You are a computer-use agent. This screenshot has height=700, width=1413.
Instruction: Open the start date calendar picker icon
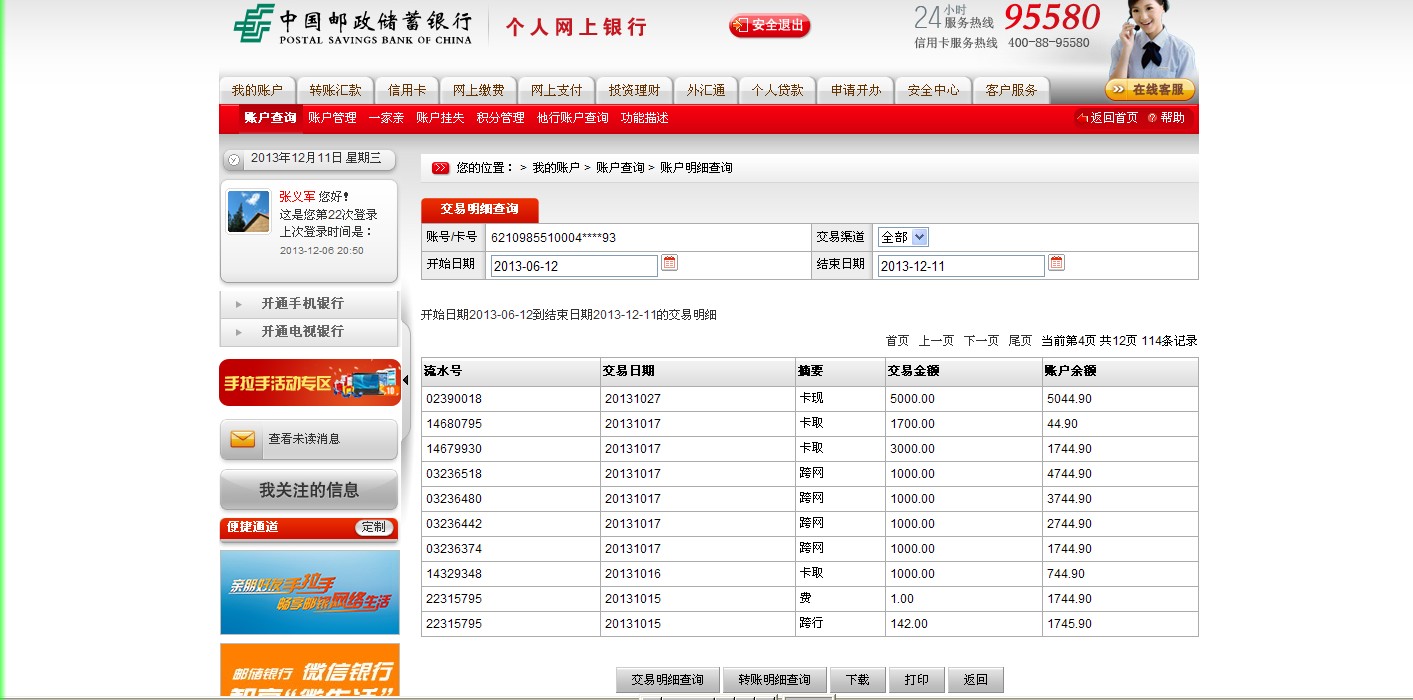pos(670,263)
